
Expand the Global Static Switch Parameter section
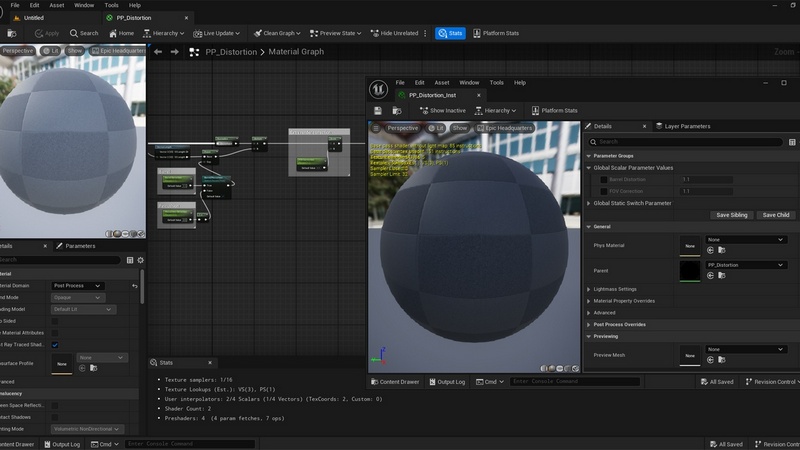[x=589, y=203]
